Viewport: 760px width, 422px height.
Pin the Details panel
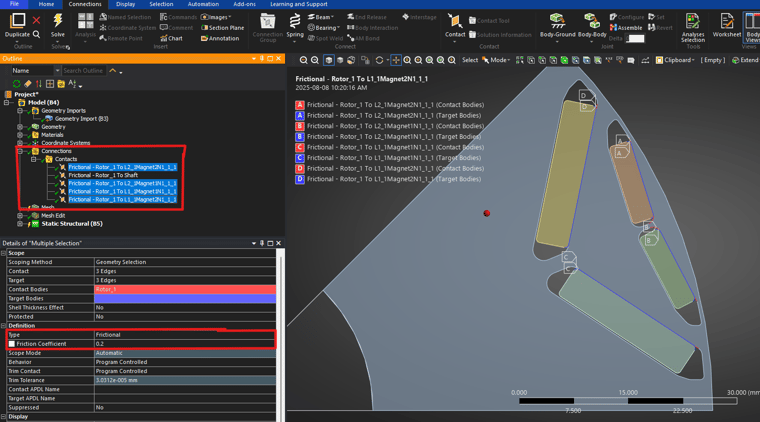[x=262, y=243]
